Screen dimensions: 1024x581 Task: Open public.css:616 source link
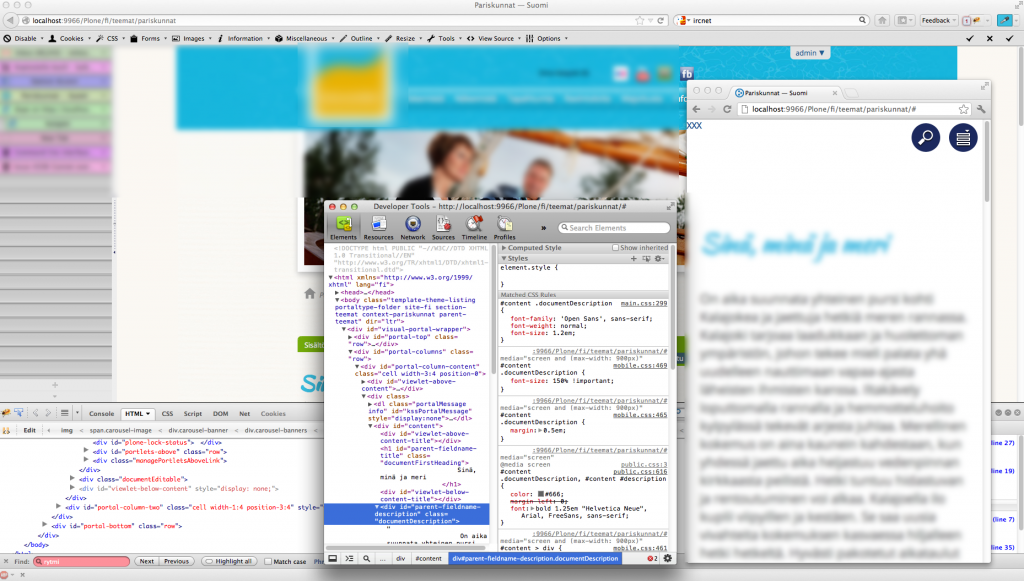pos(640,471)
